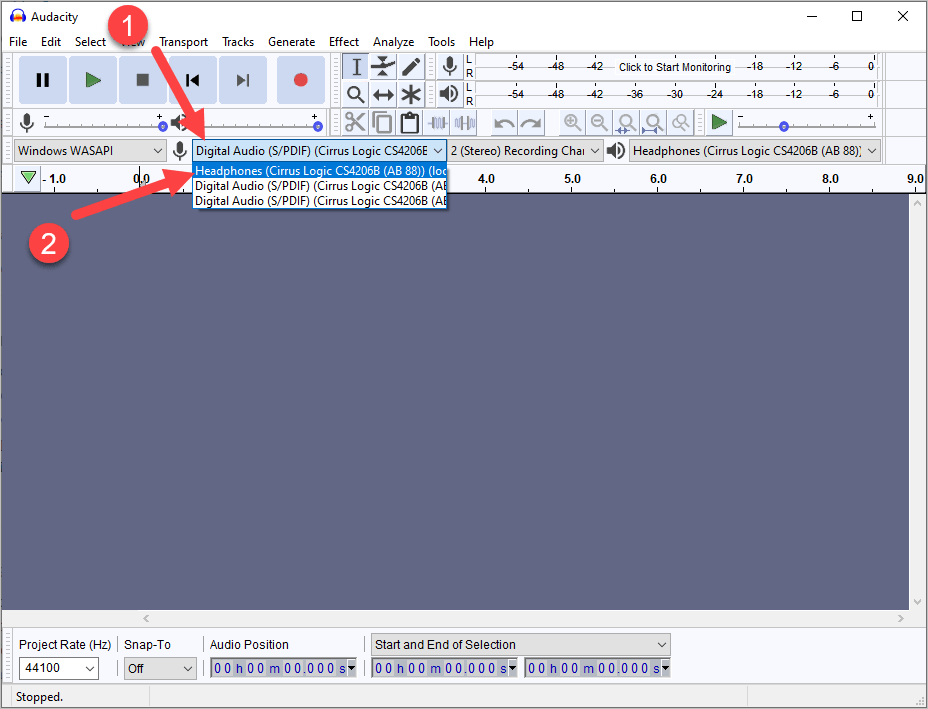Open the Analyze menu
Screen dimensions: 928x709
click(x=394, y=42)
